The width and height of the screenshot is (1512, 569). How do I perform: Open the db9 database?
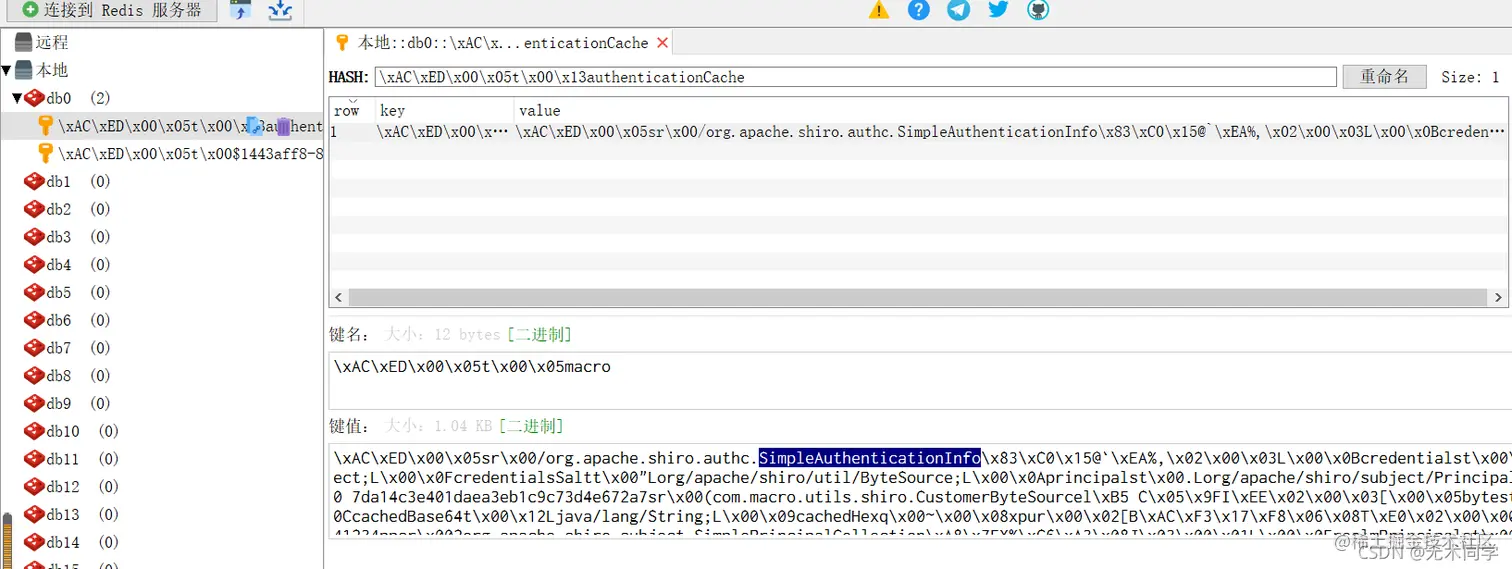(x=59, y=403)
